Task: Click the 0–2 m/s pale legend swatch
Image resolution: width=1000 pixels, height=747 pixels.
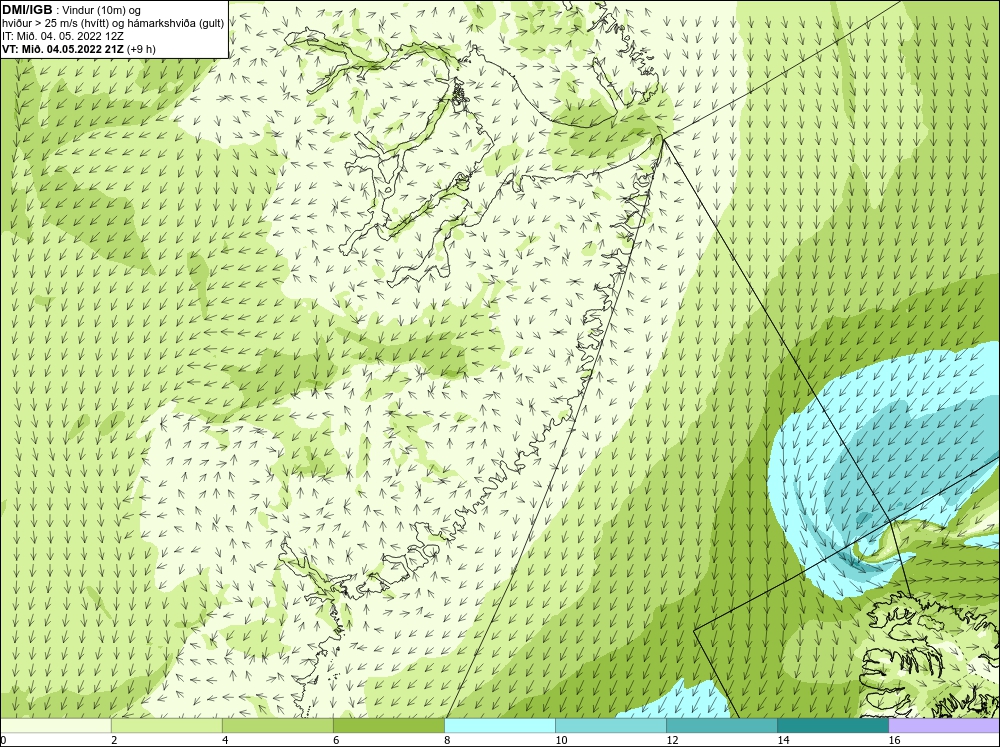Action: tap(55, 725)
